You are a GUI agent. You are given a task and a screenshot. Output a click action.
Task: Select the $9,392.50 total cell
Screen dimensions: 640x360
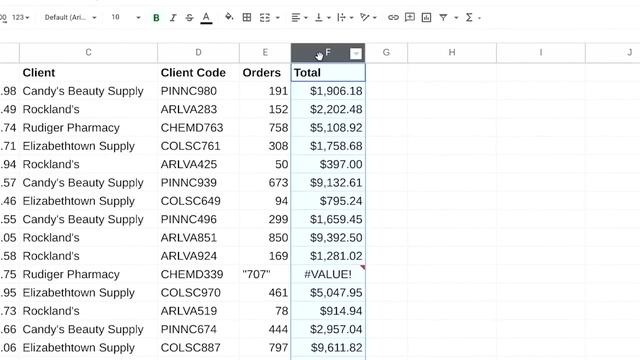328,238
